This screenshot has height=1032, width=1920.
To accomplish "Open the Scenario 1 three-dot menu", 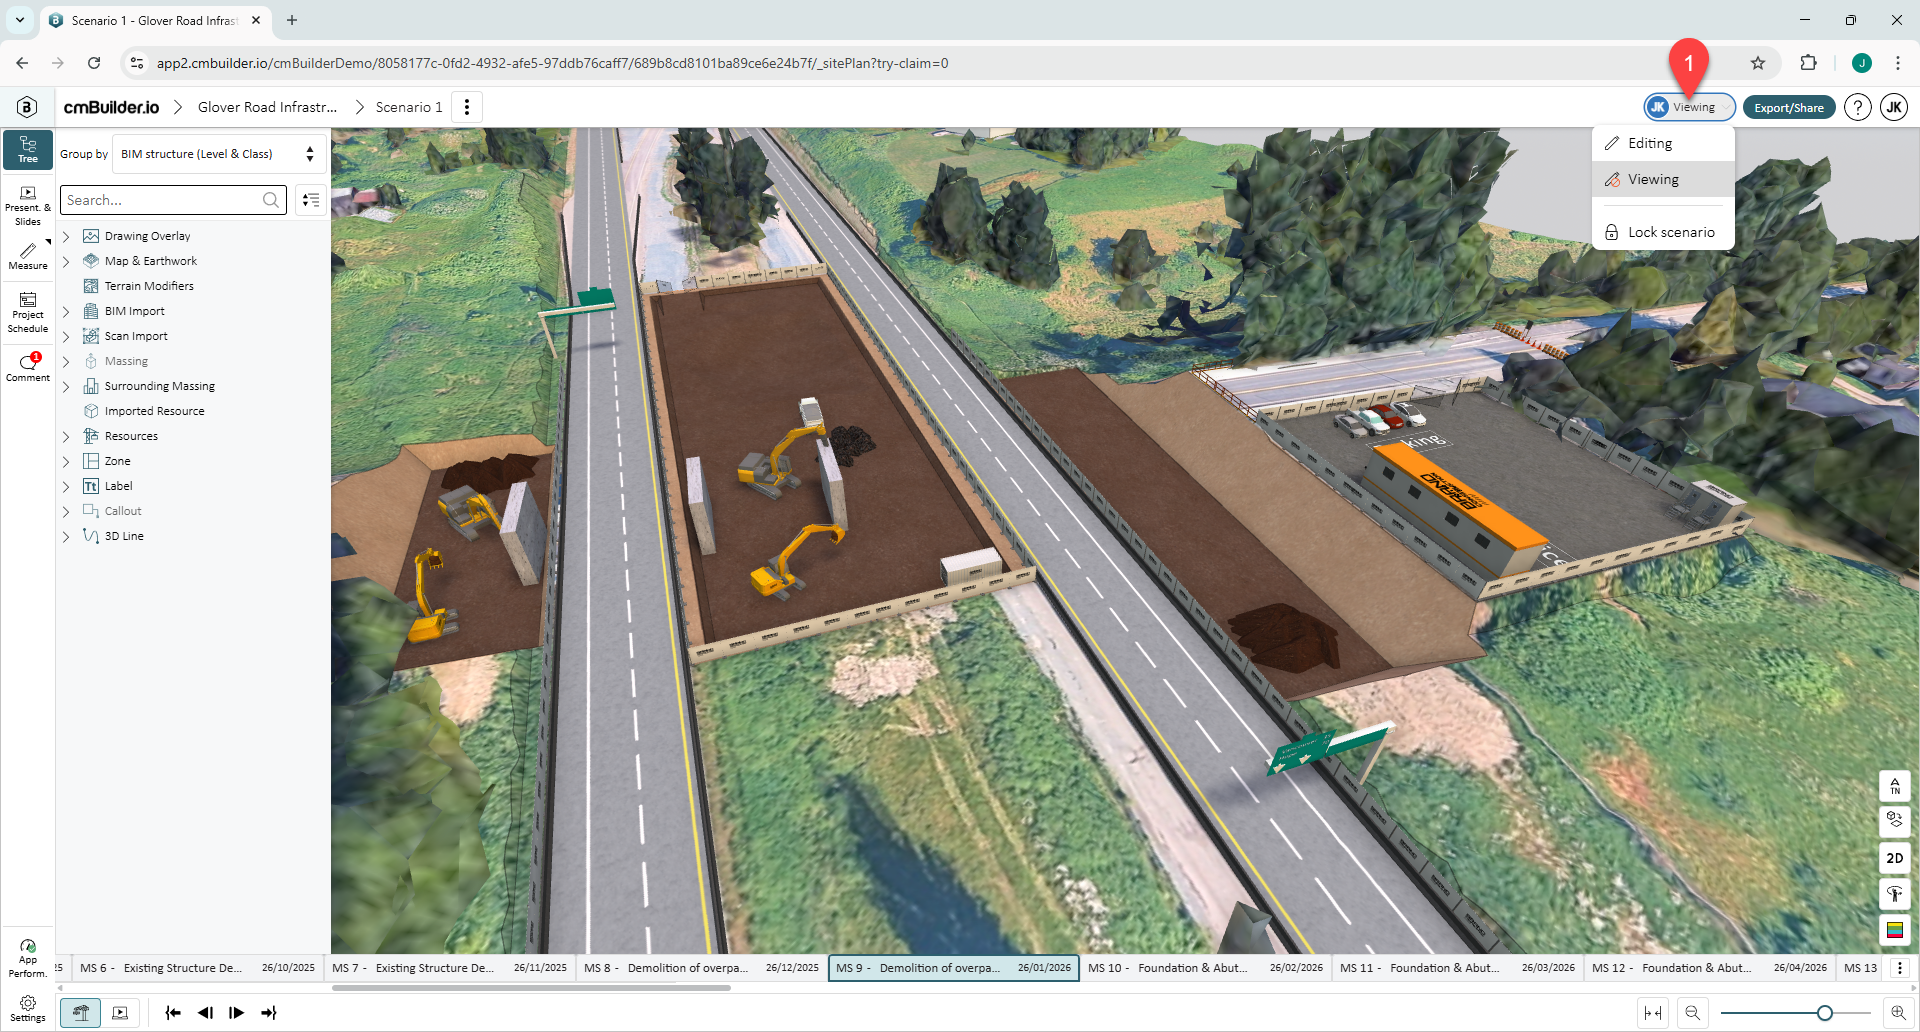I will point(467,107).
